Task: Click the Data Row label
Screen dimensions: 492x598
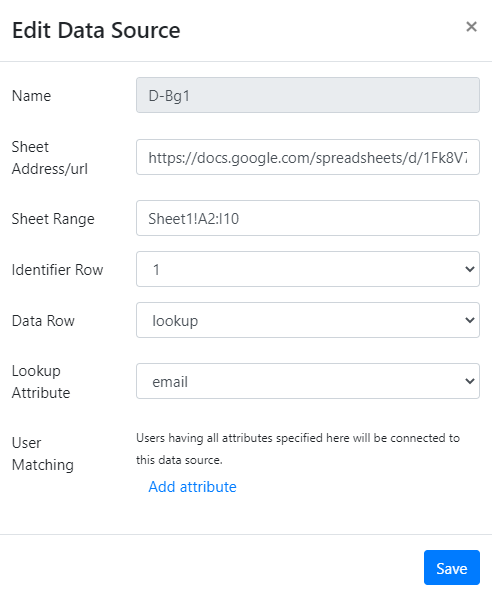Action: [x=43, y=321]
